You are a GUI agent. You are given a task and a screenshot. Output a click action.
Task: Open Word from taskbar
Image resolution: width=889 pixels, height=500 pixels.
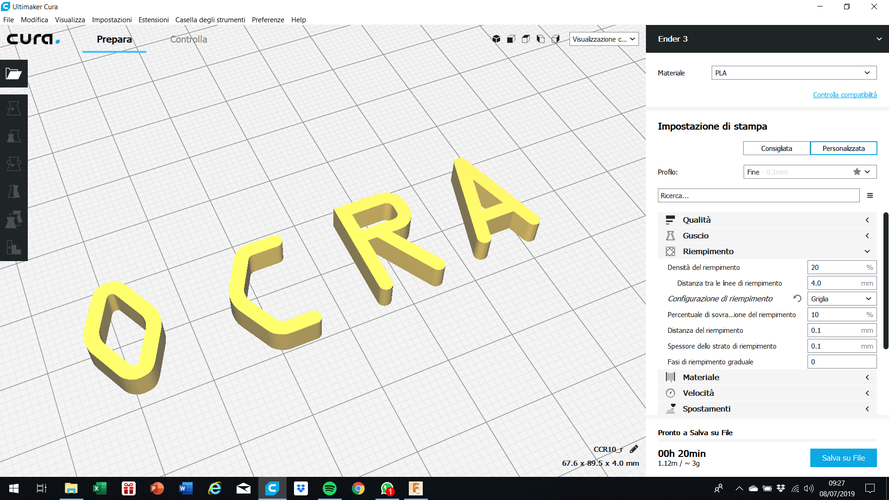186,488
